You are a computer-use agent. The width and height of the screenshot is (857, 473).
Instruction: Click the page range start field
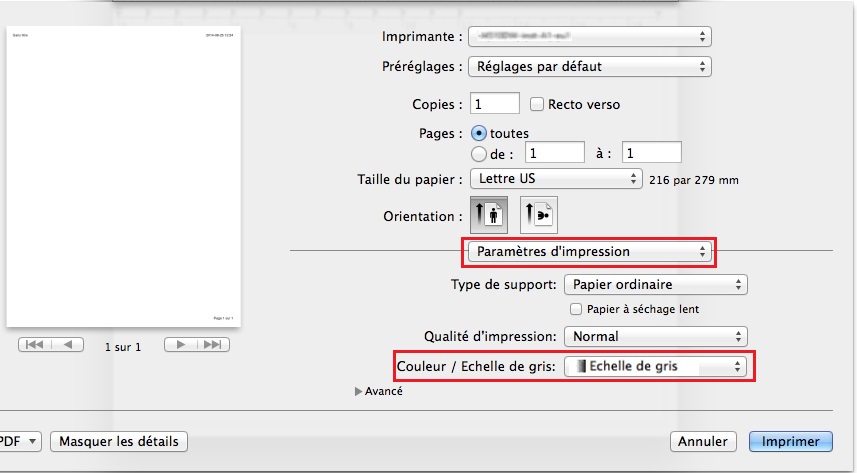click(x=555, y=153)
